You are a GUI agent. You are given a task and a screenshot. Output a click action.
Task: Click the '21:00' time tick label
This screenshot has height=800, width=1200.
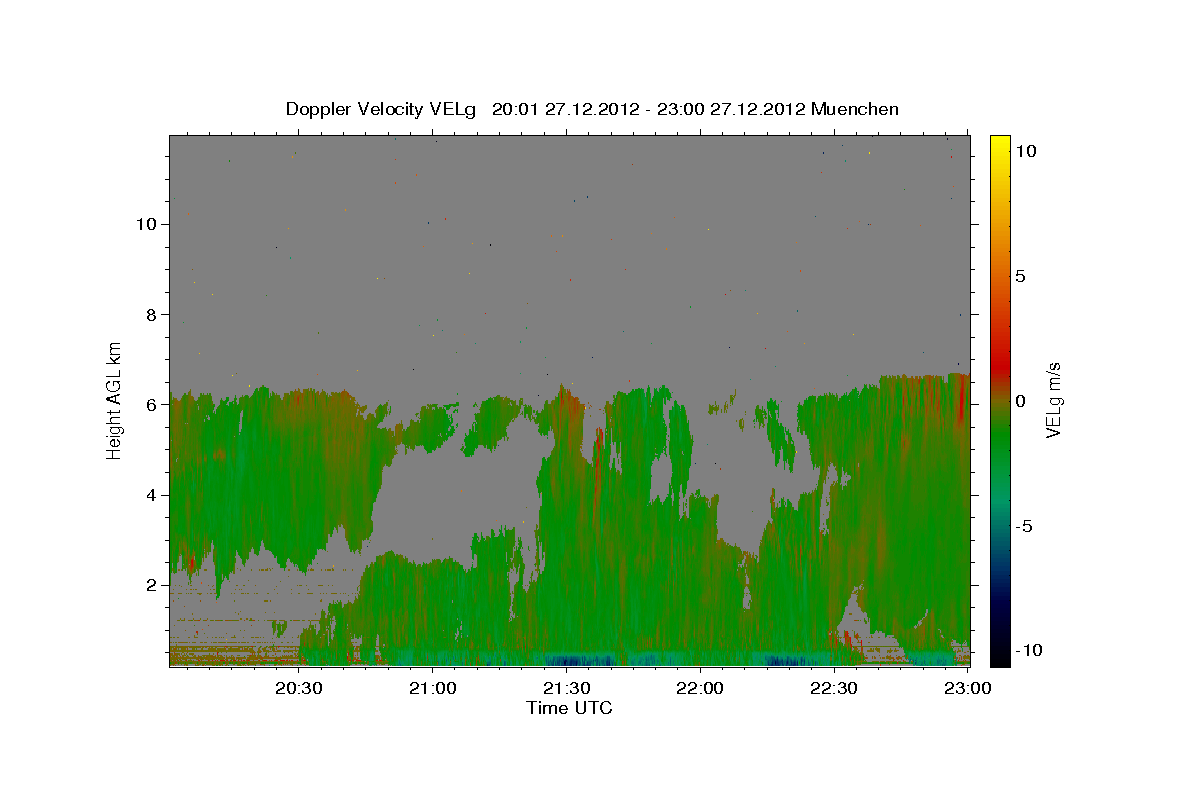pos(432,688)
